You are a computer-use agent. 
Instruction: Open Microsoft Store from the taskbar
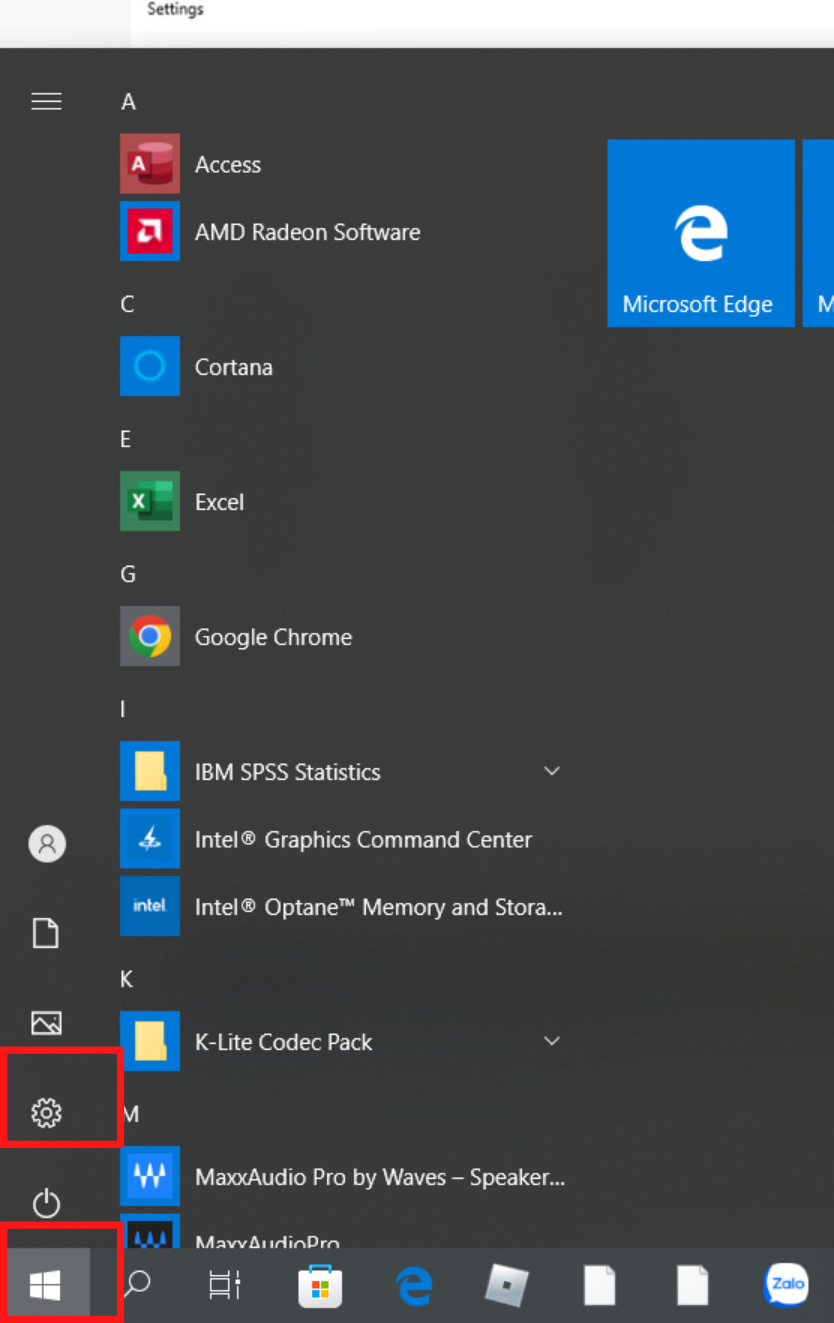tap(320, 1285)
